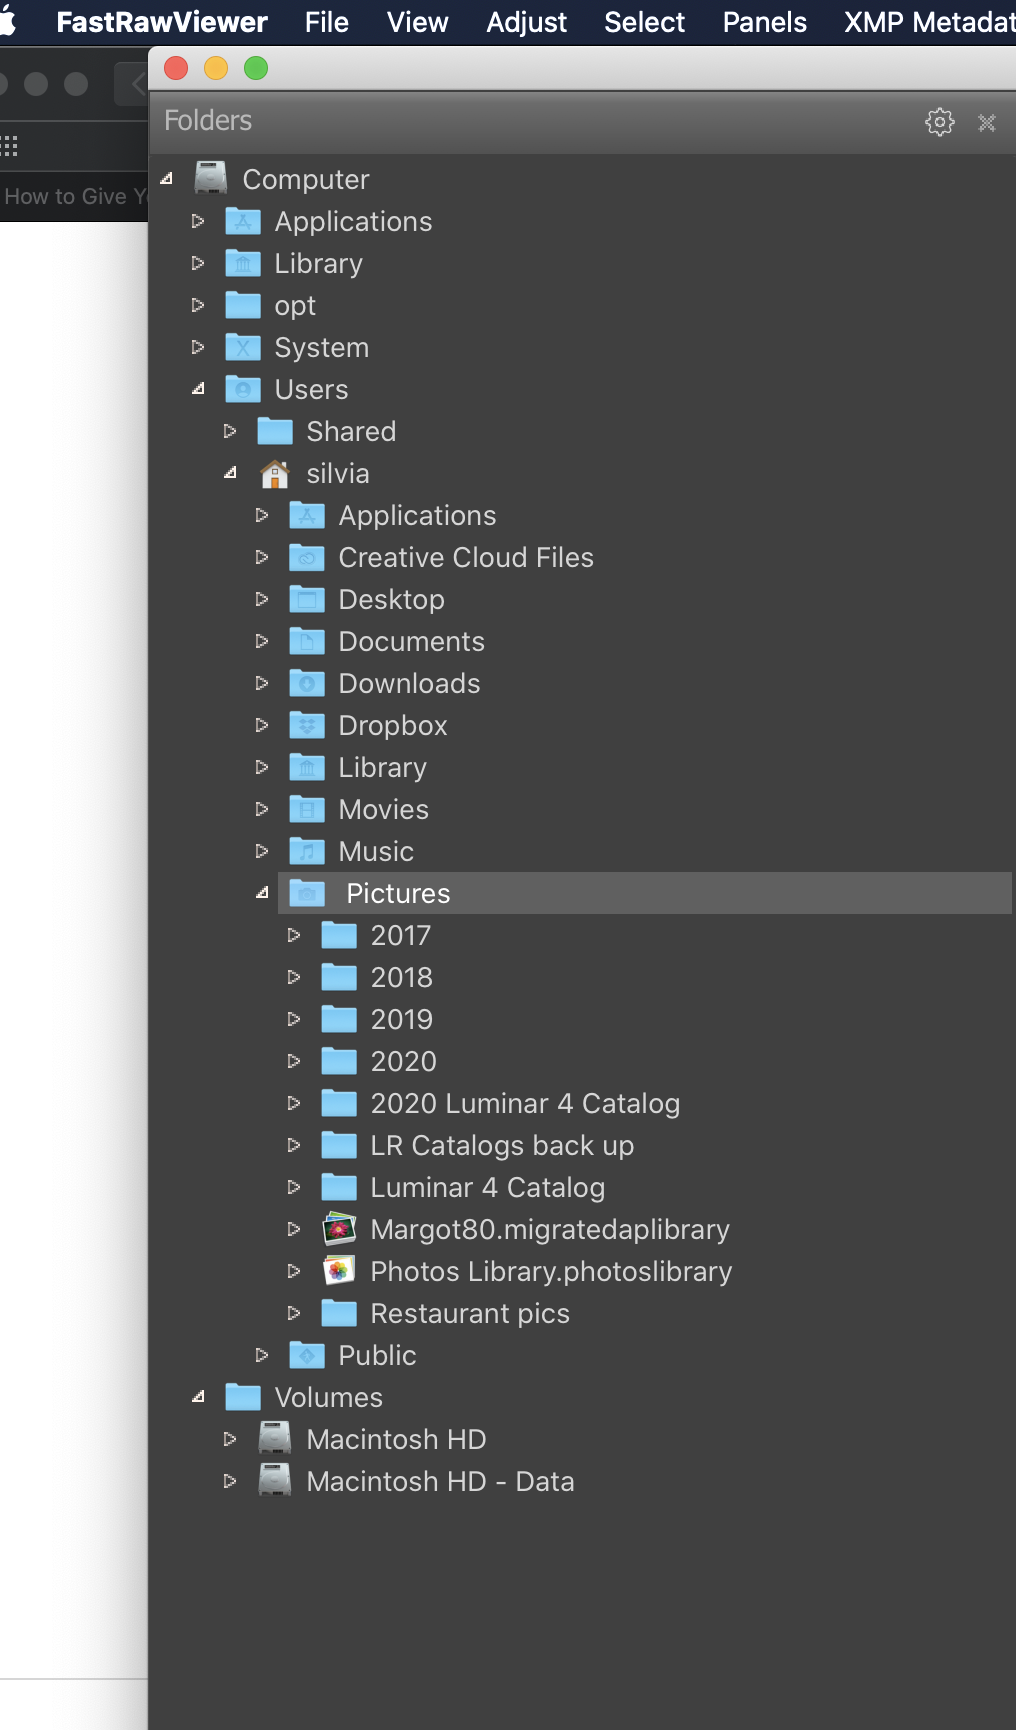1016x1730 pixels.
Task: Click the Photos Library.photoslibrary icon
Action: (339, 1271)
